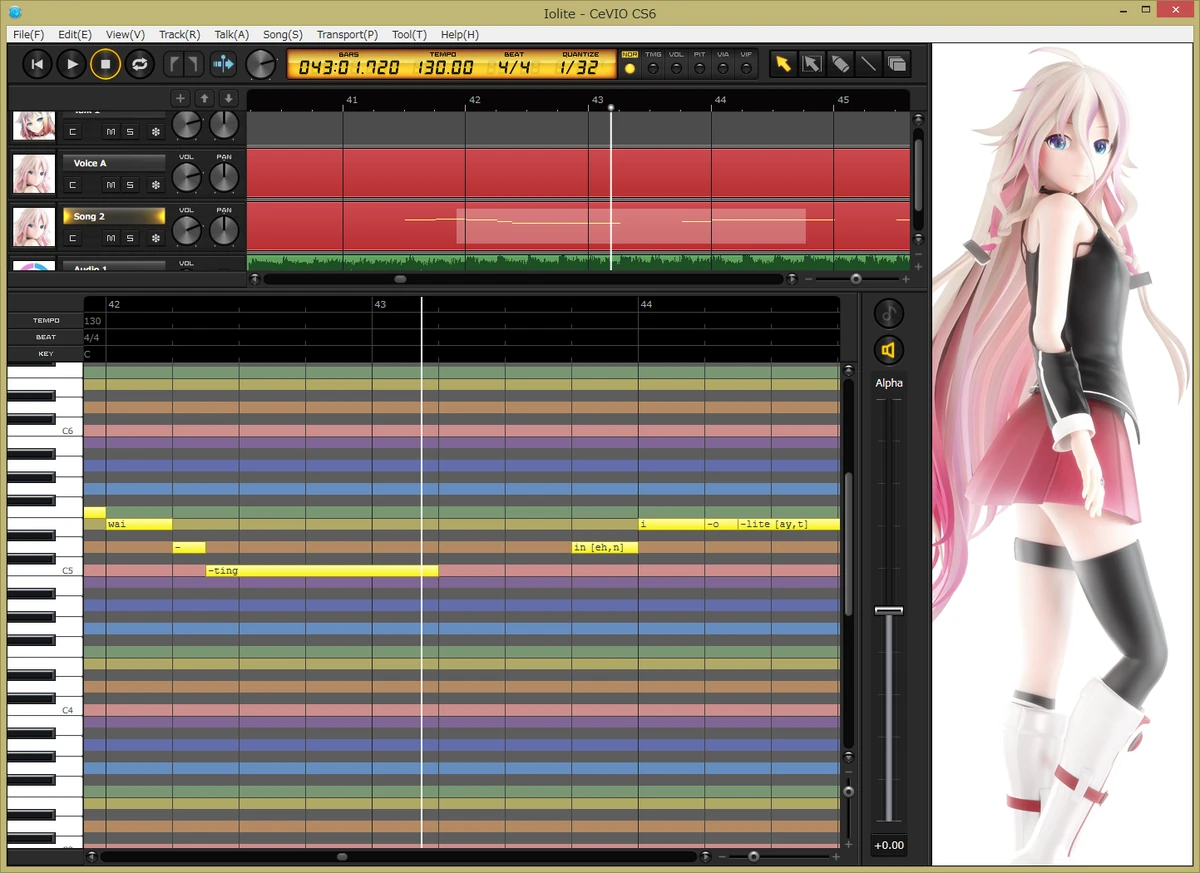This screenshot has height=873, width=1200.
Task: Add a new track with the plus button
Action: point(181,98)
